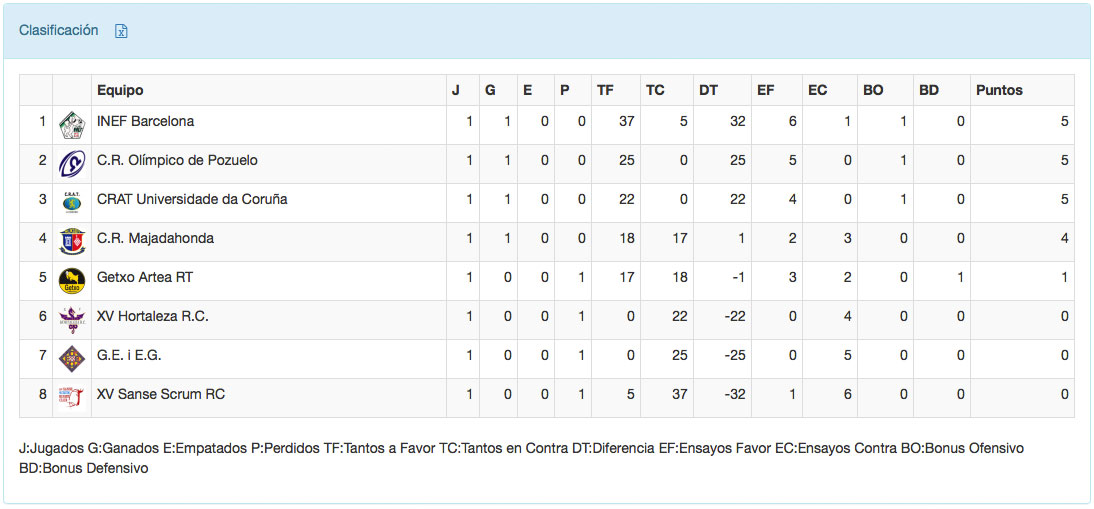Click the Getxo Artea RT logo
The height and width of the screenshot is (509, 1094).
pyautogui.click(x=72, y=280)
